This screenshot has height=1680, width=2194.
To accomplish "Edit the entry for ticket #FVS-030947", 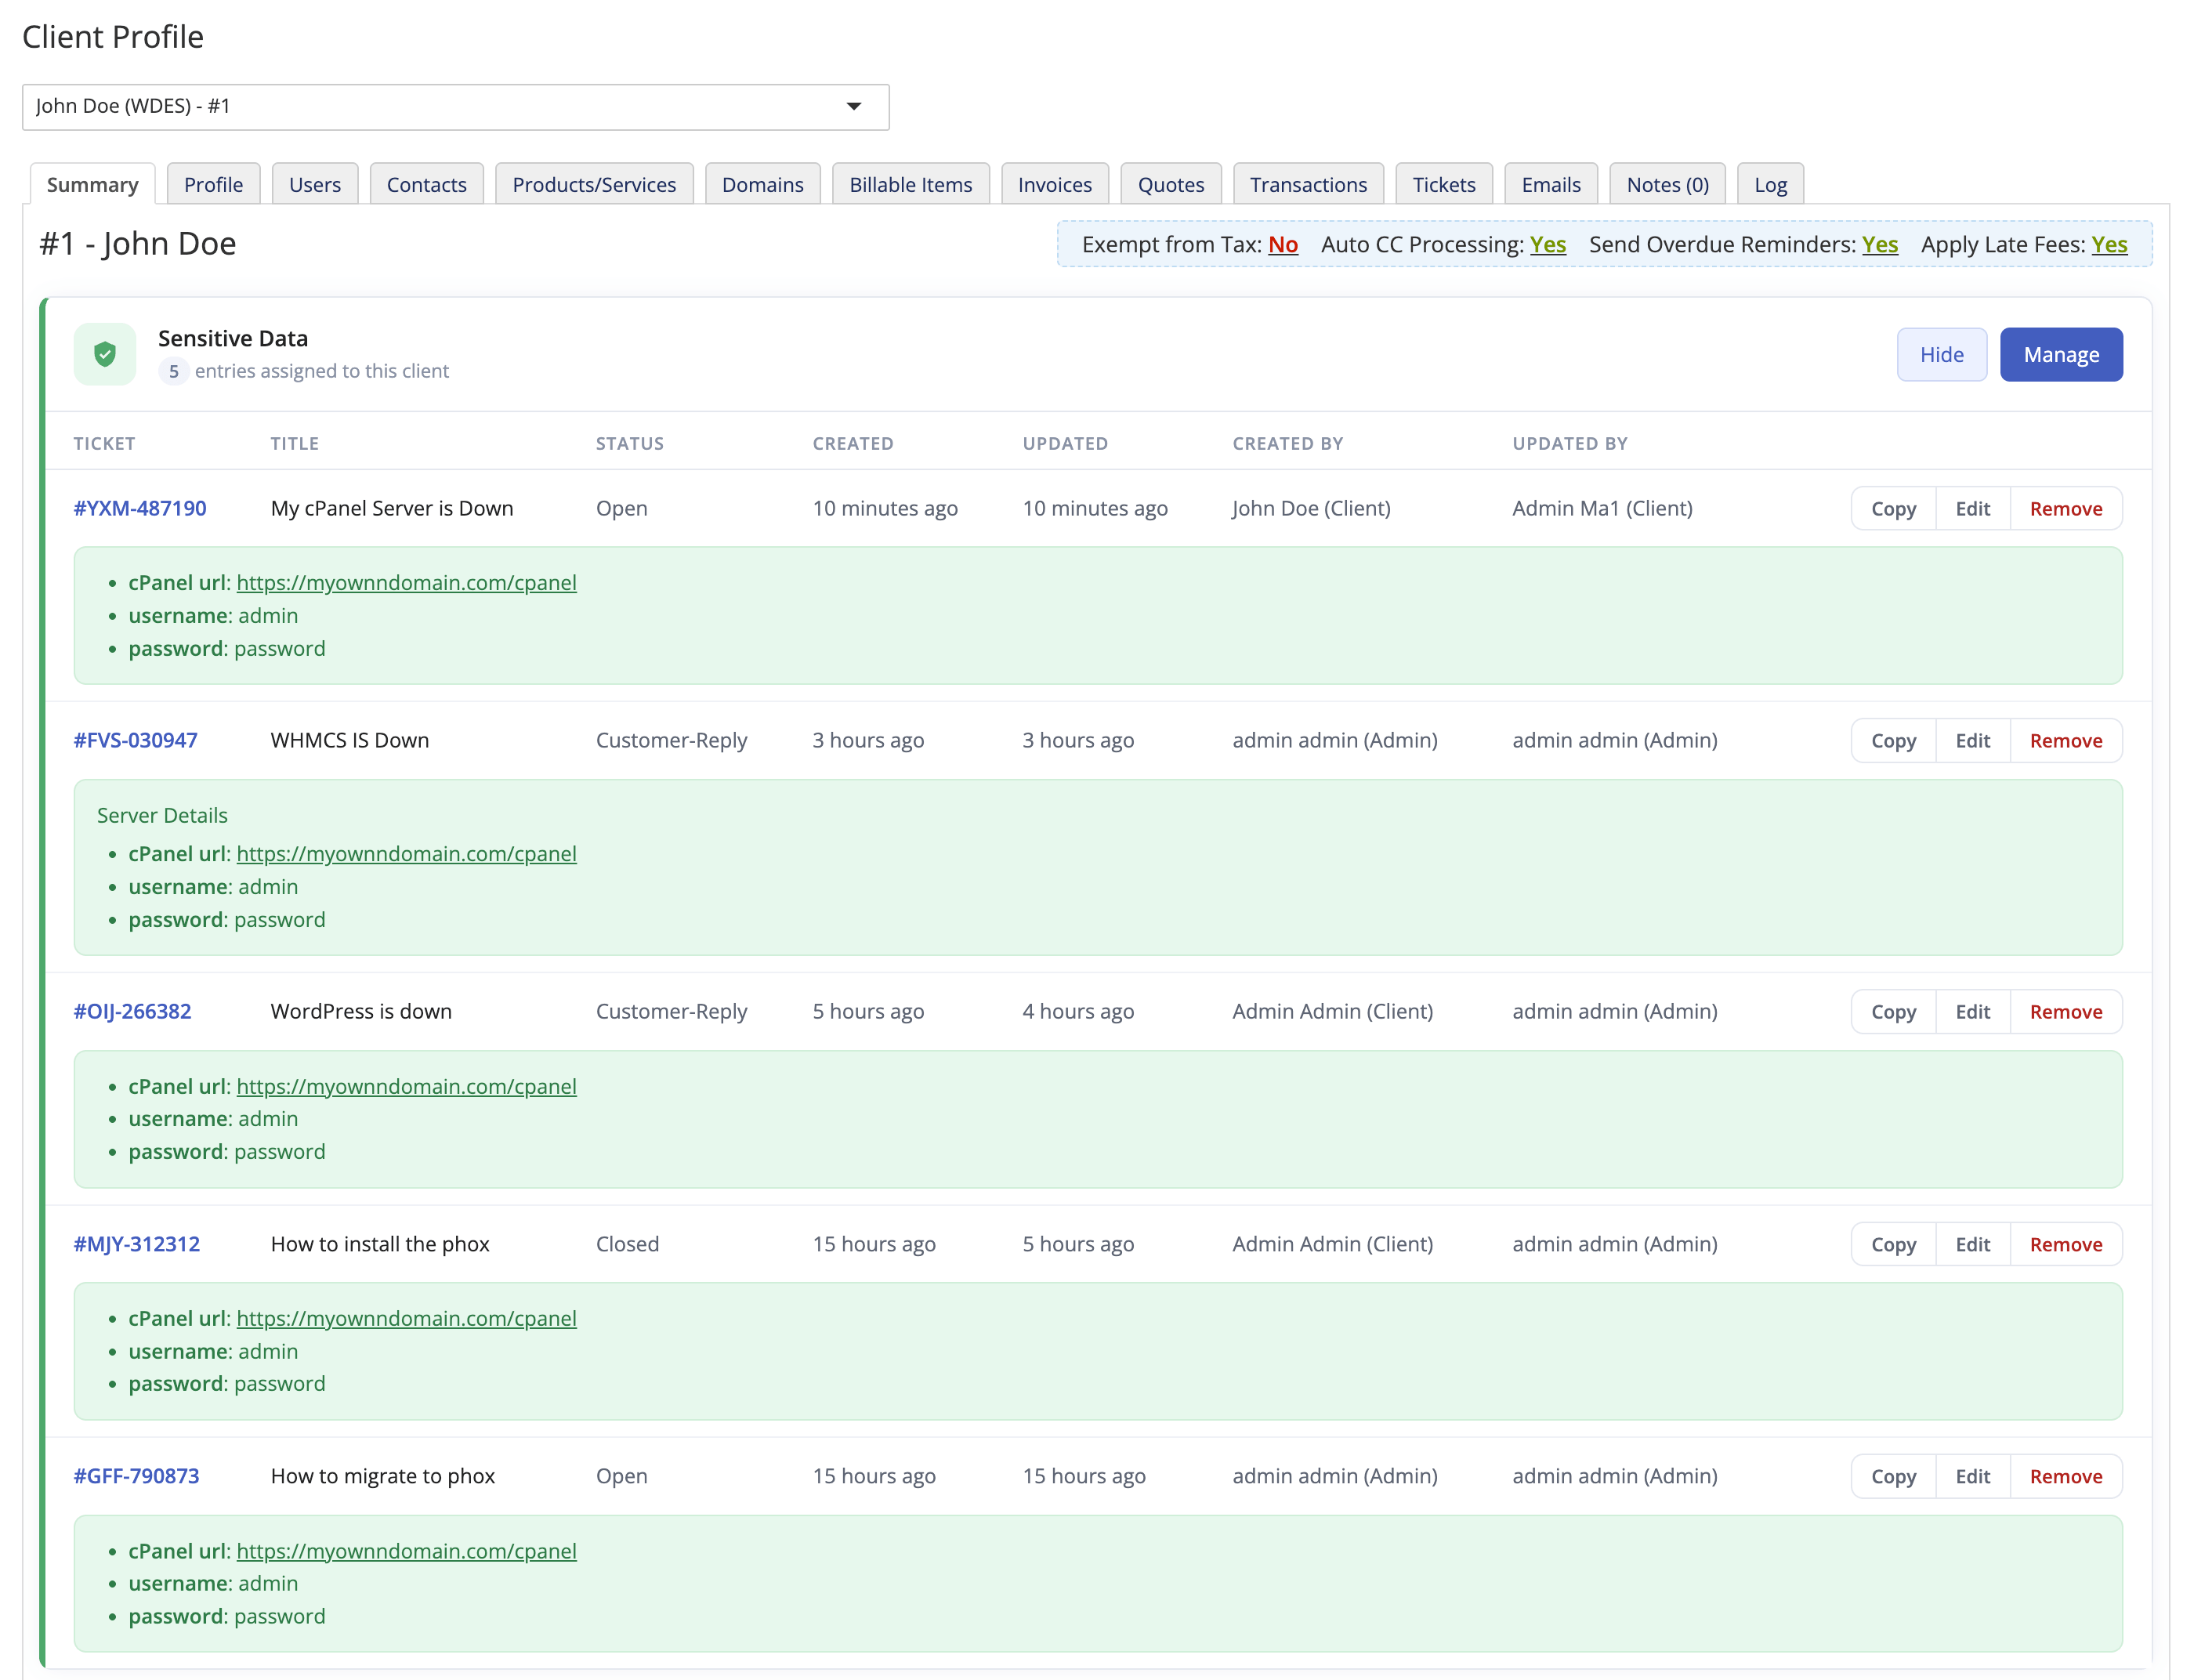I will click(1972, 741).
